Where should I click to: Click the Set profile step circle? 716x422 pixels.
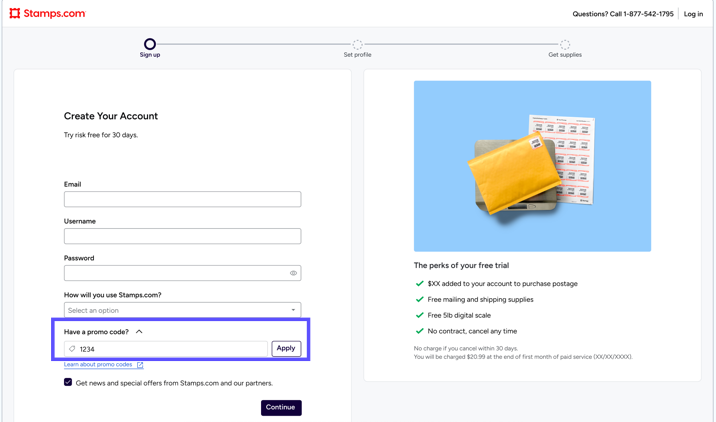pos(357,44)
